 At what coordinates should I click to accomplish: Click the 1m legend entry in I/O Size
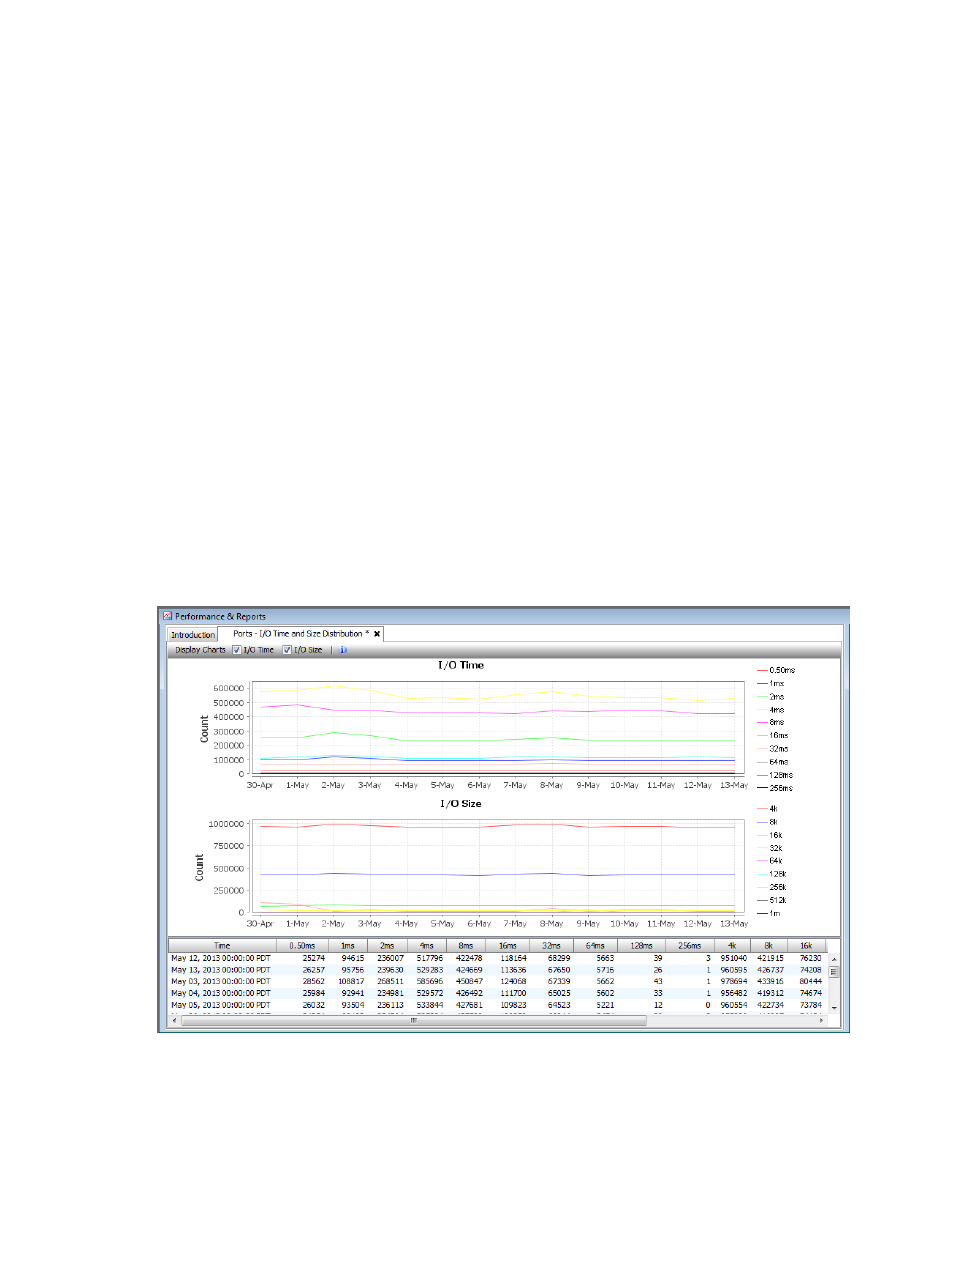[769, 913]
